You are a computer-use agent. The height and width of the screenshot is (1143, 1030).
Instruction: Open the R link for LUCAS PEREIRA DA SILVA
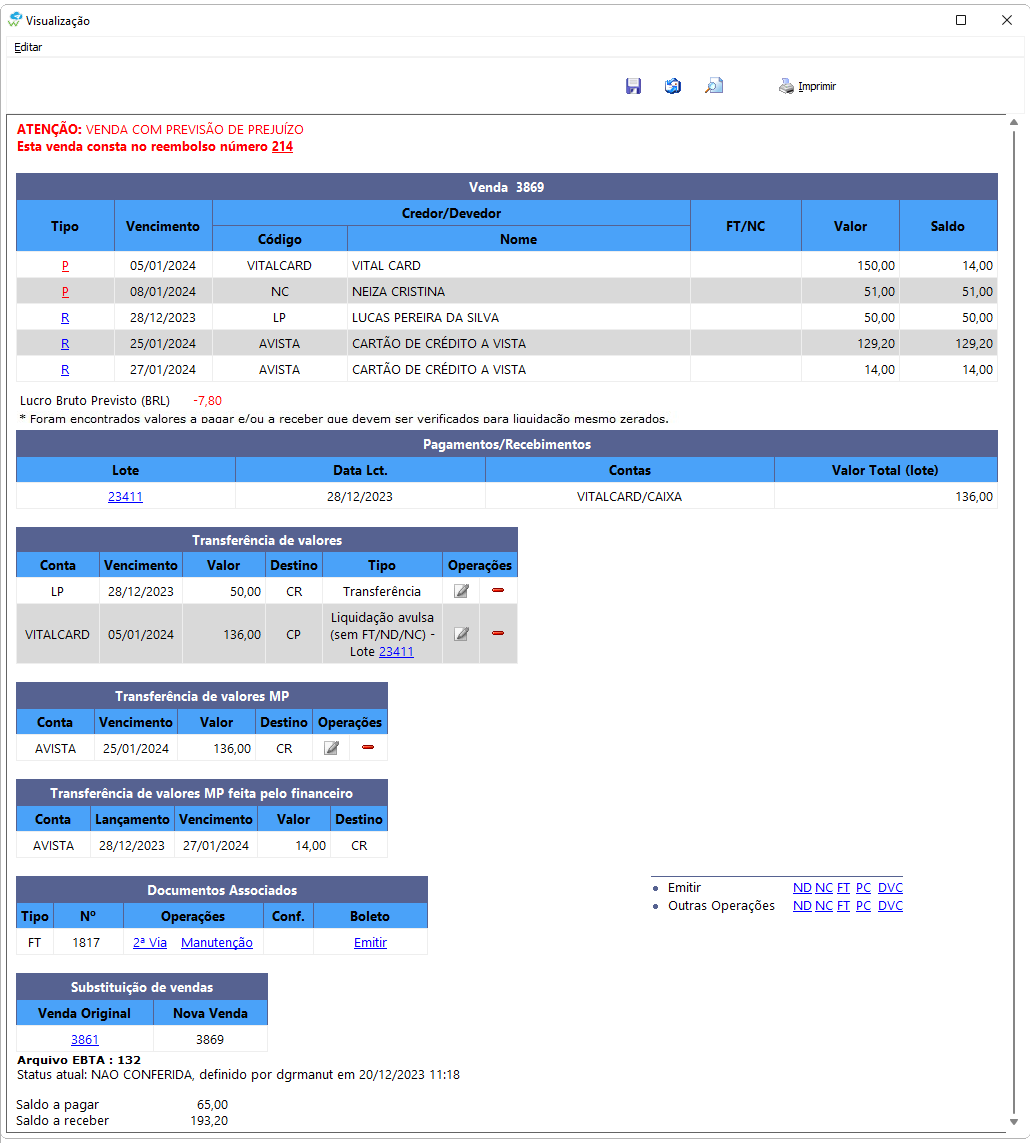coord(65,318)
